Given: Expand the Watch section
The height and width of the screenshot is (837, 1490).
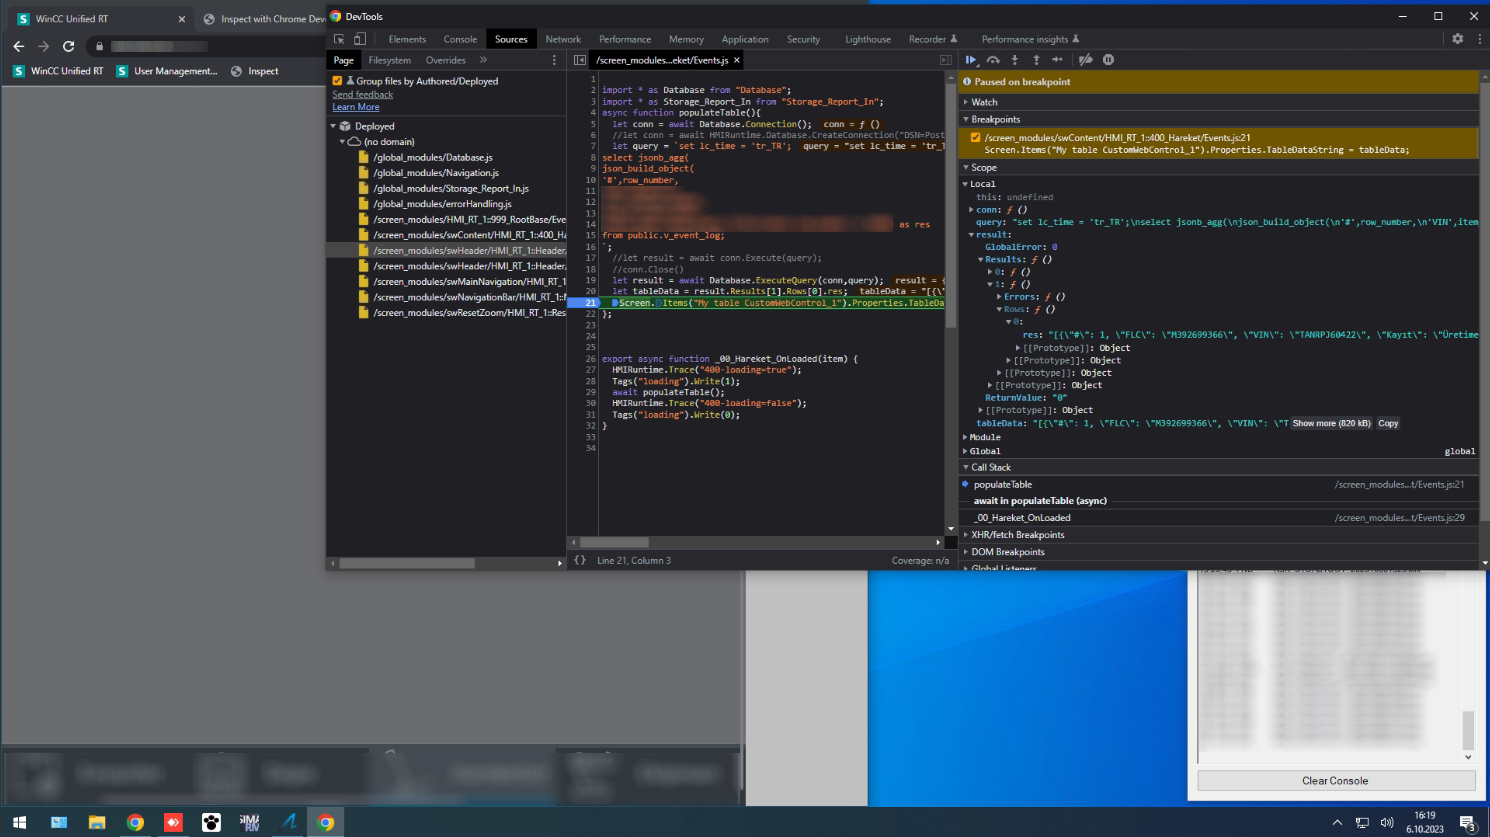Looking at the screenshot, I should (984, 102).
